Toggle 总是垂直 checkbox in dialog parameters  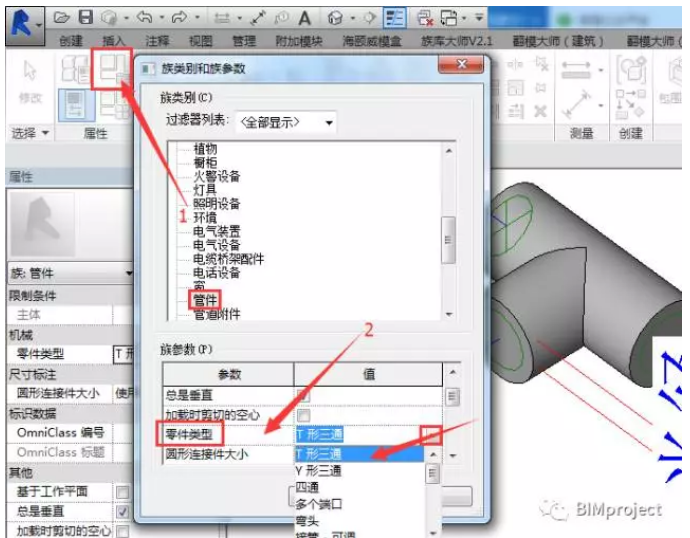303,395
